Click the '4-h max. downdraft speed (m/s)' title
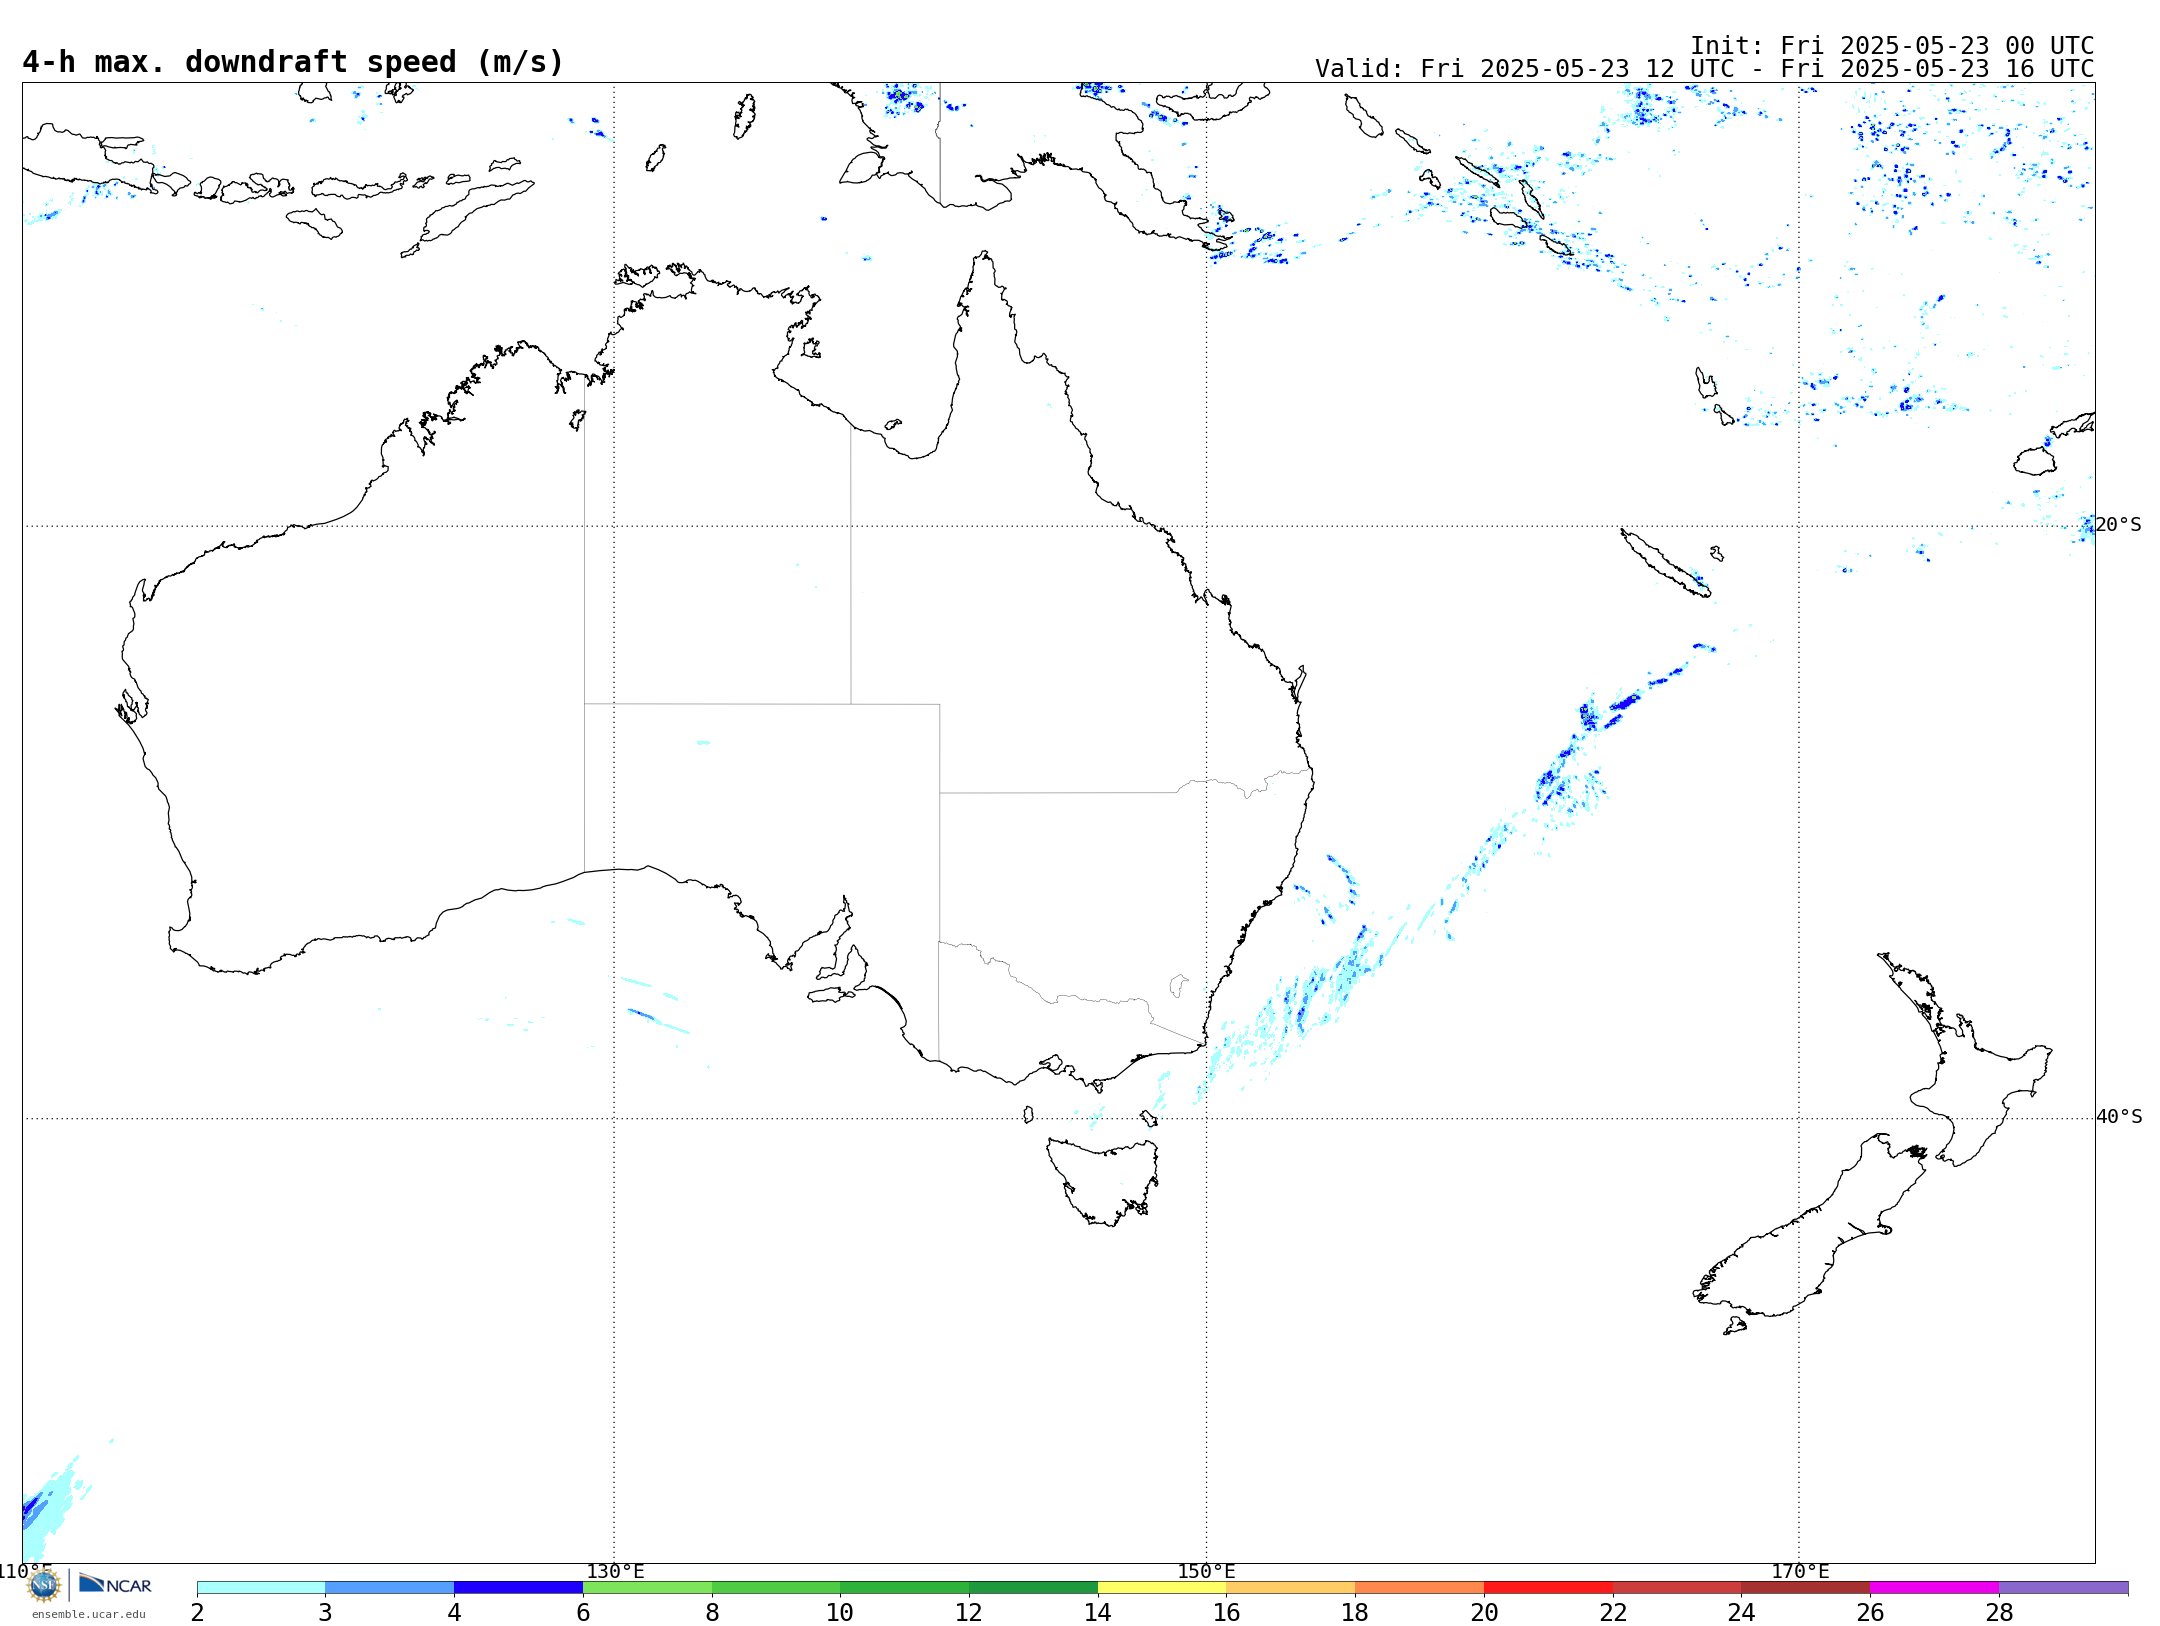The image size is (2160, 1626). 293,62
